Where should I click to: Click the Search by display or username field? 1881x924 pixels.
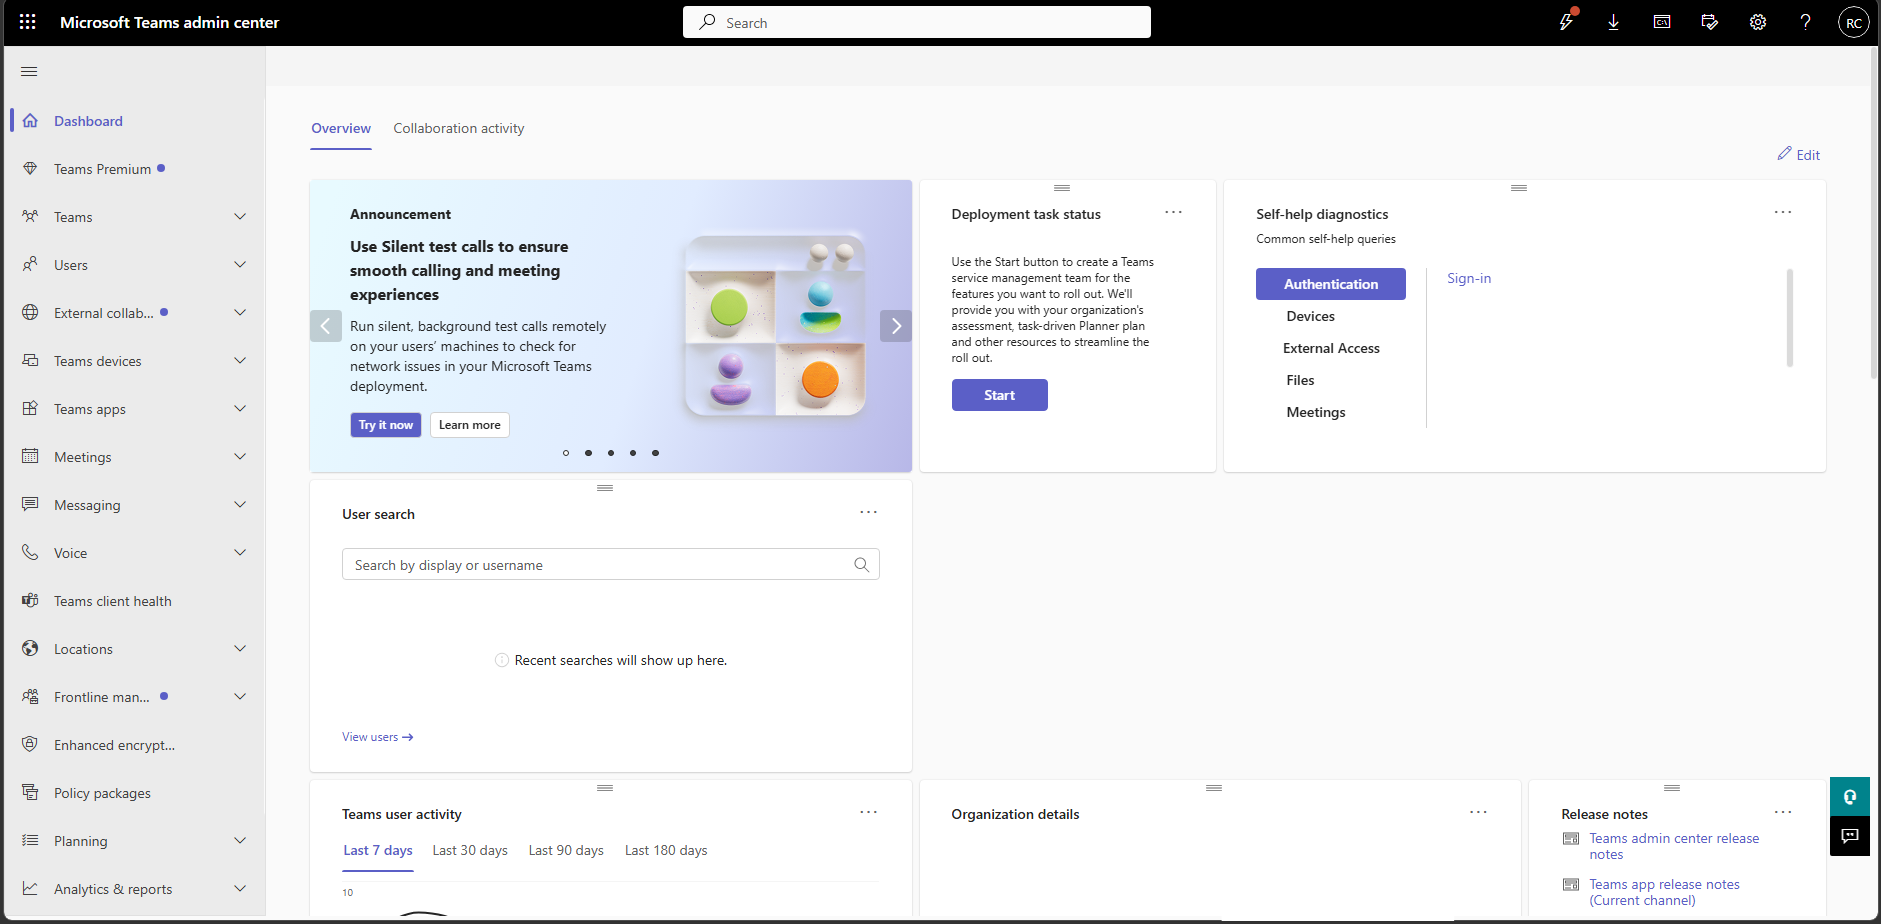click(x=611, y=565)
